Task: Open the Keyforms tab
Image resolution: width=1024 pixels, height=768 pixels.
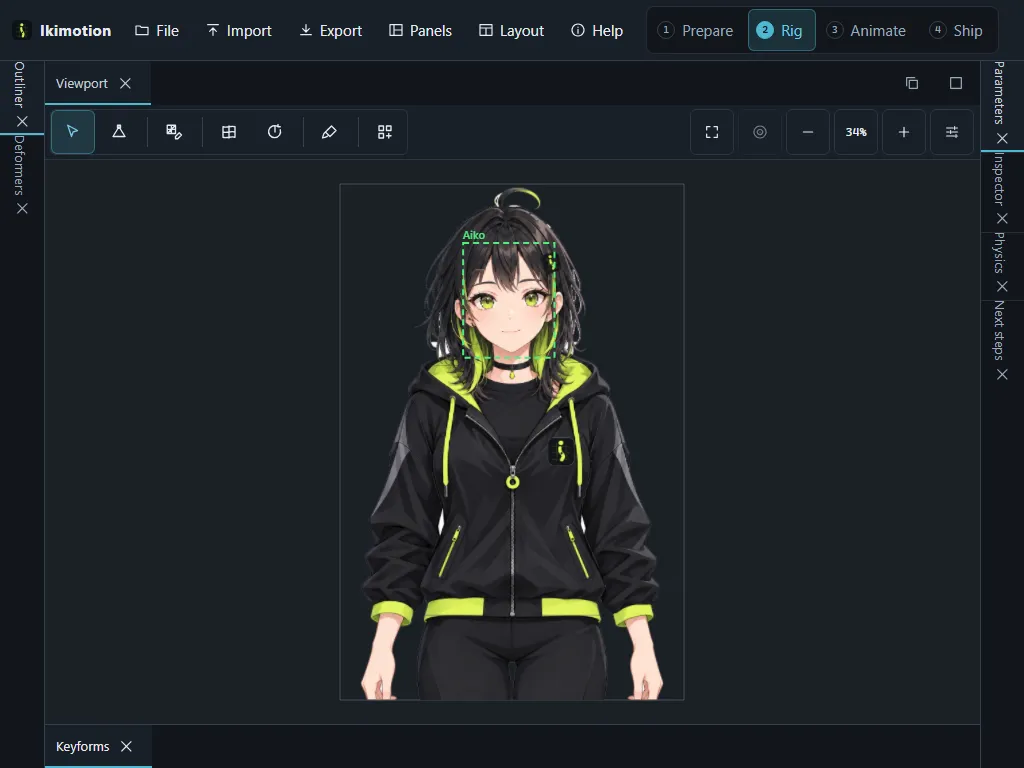Action: coord(82,746)
